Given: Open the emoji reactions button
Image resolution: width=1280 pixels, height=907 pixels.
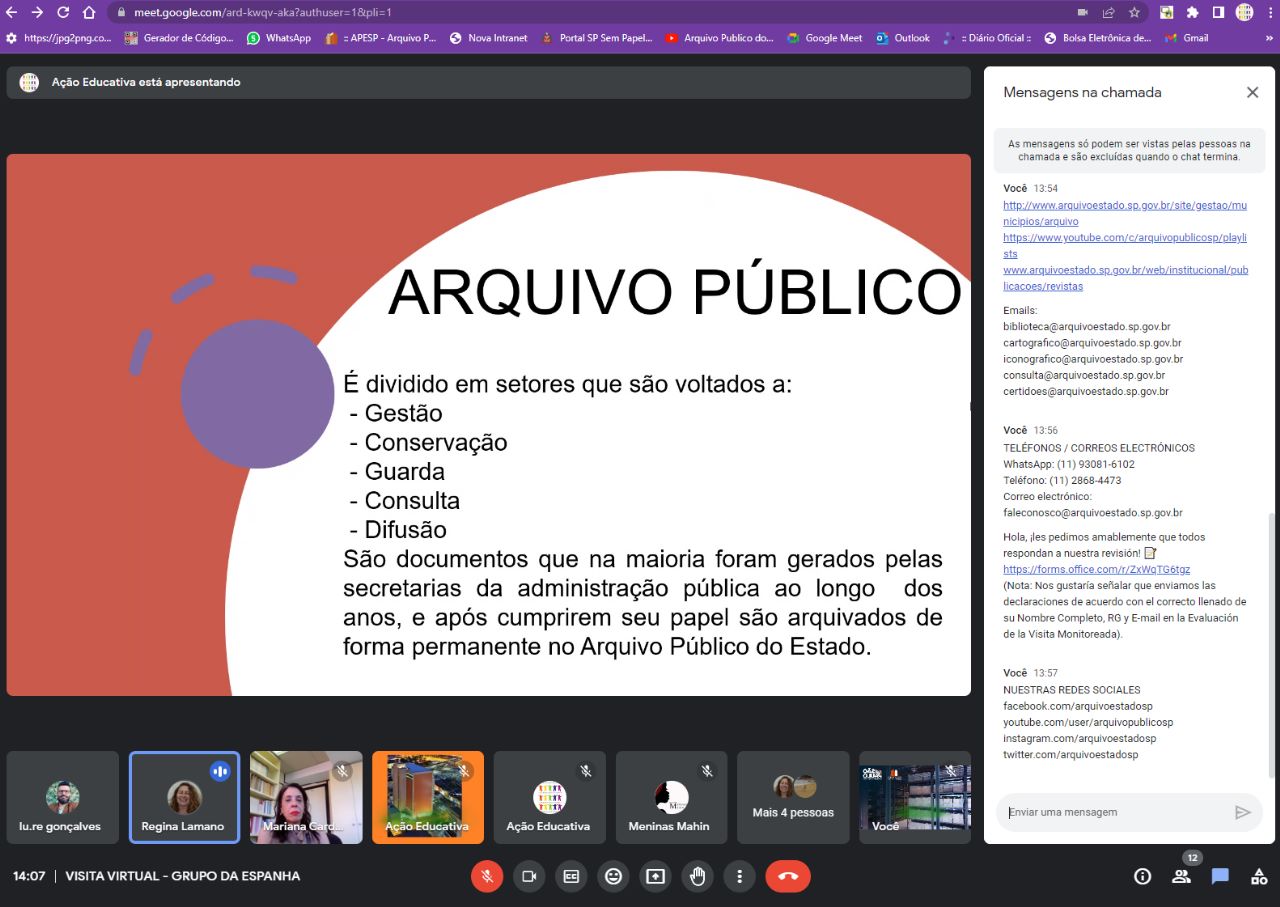Looking at the screenshot, I should [x=613, y=876].
